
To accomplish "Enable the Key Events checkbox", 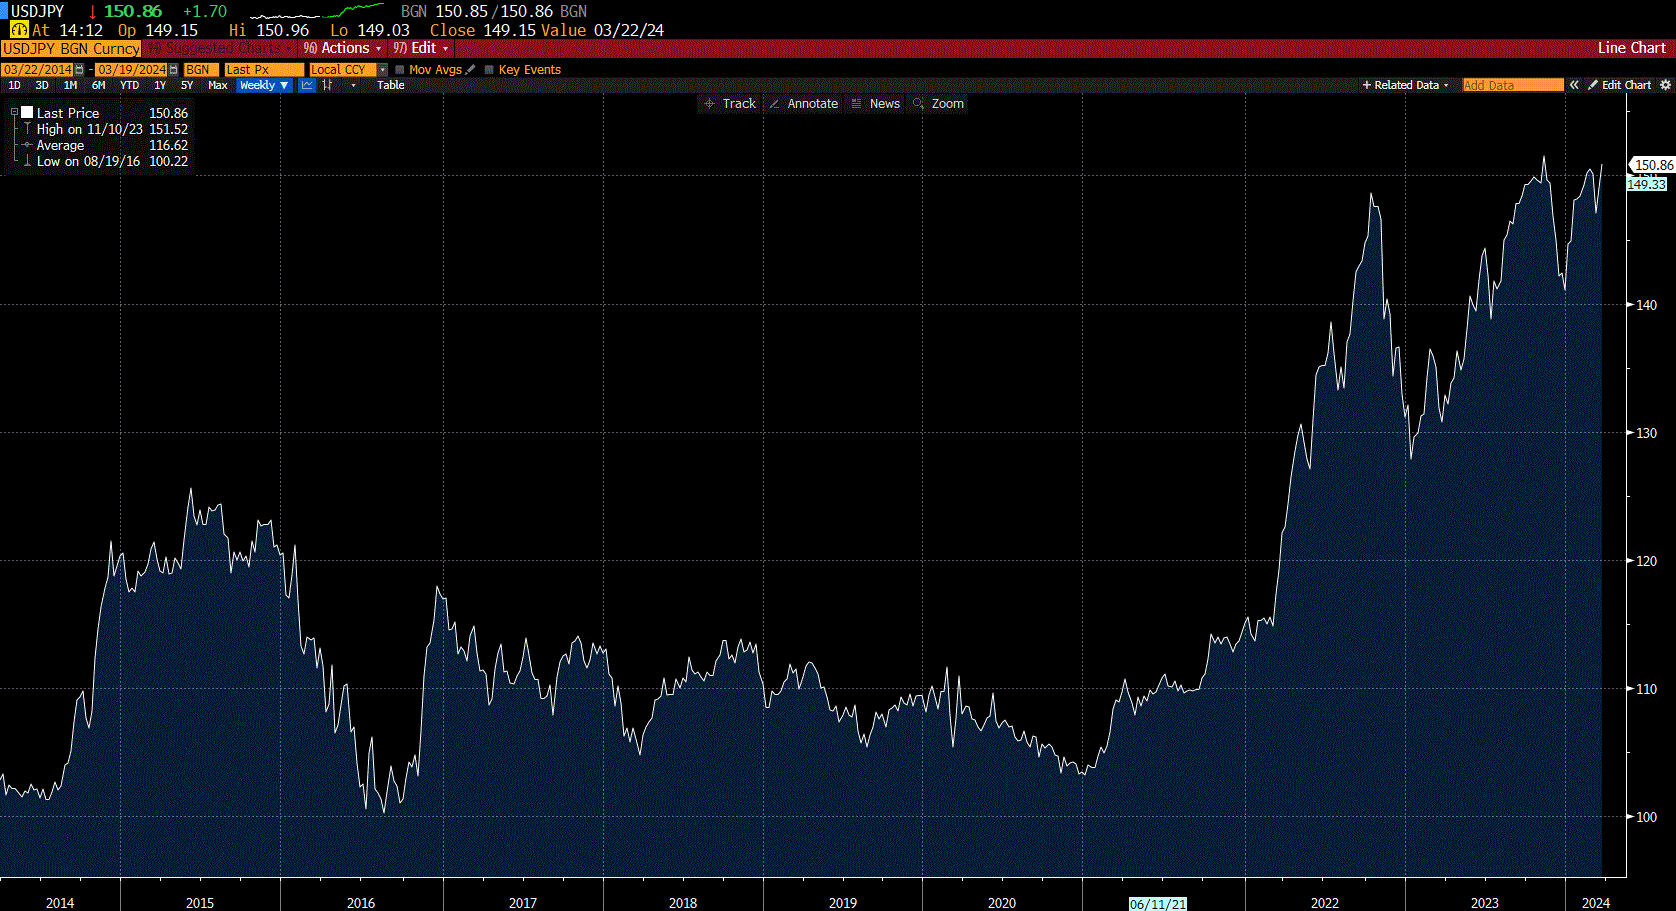I will point(489,70).
